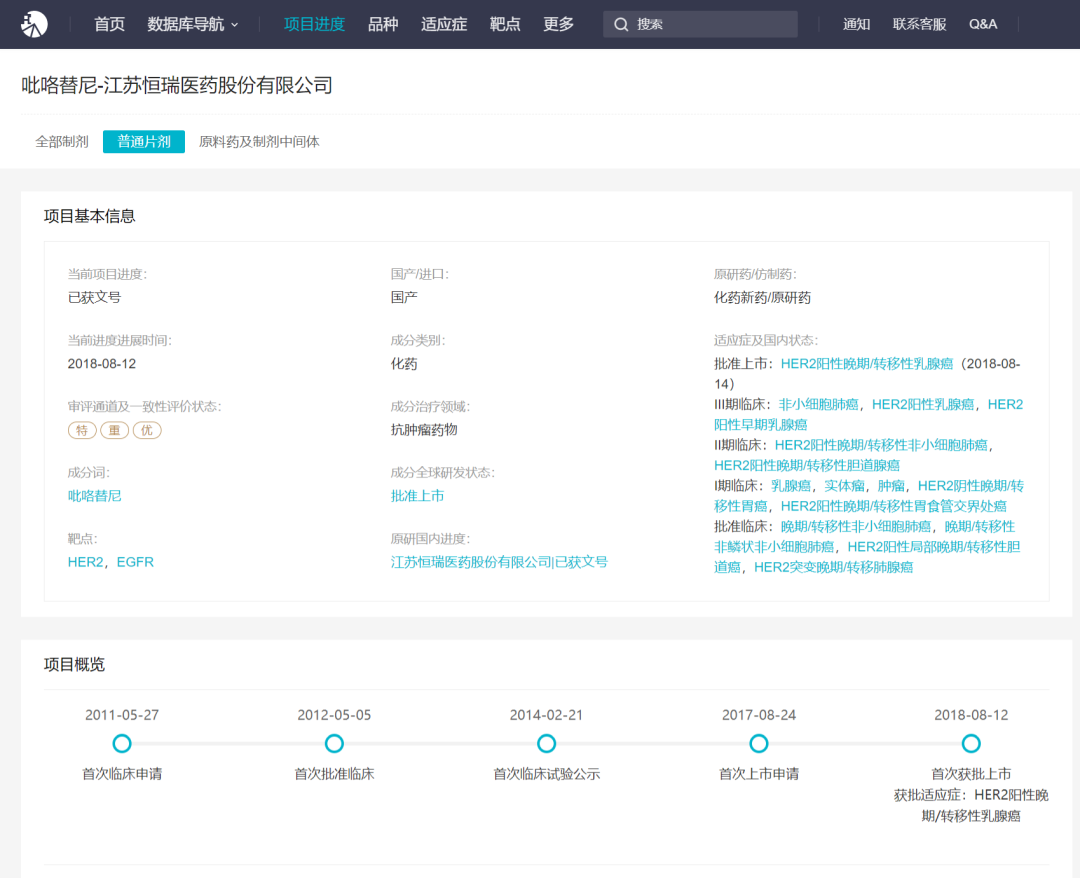Click the 化药新药/原研药 value

(762, 297)
